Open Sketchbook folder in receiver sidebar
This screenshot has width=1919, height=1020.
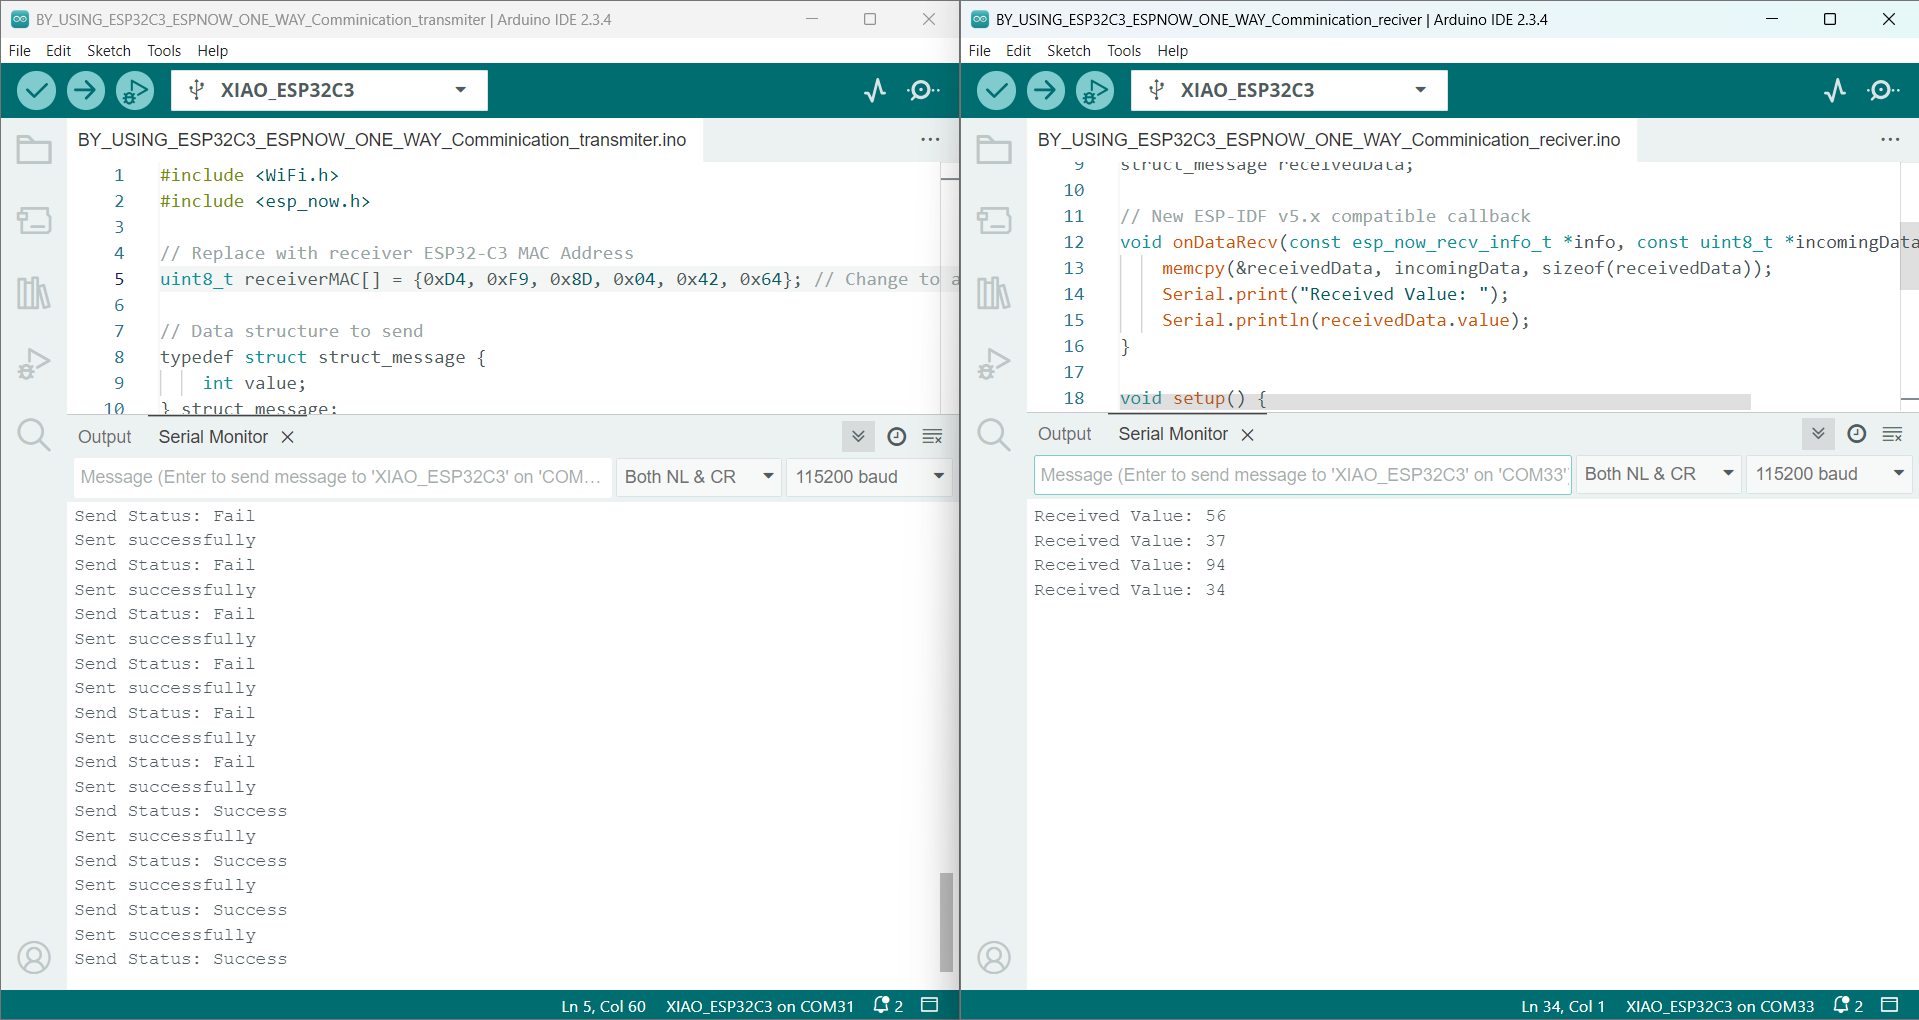click(994, 150)
